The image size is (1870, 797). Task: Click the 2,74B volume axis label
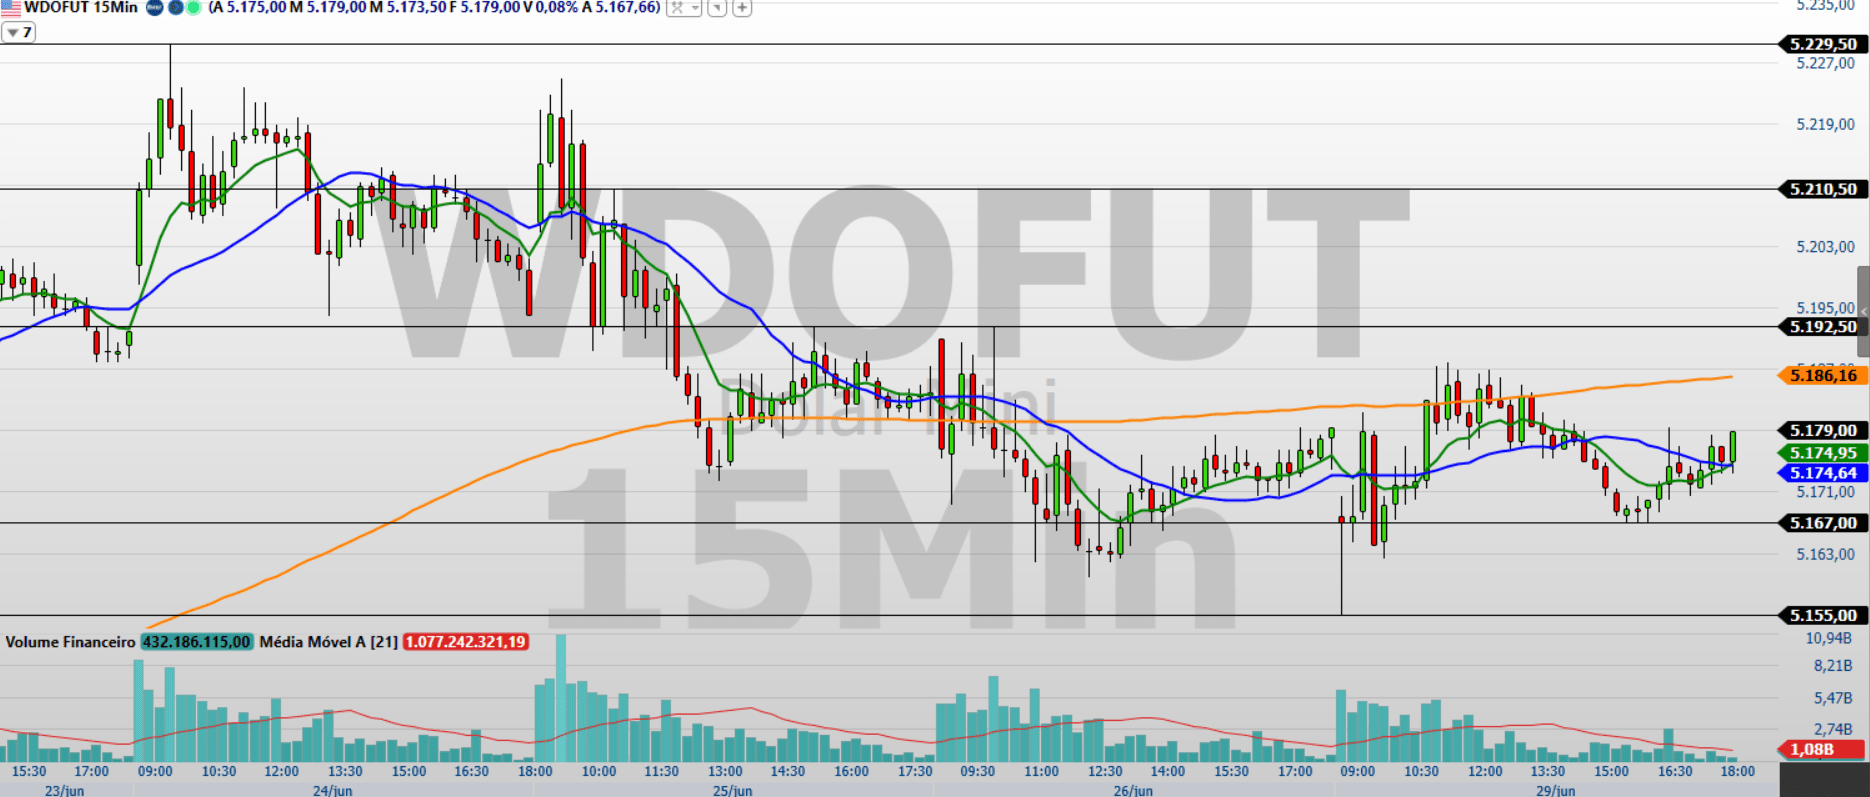[1833, 729]
